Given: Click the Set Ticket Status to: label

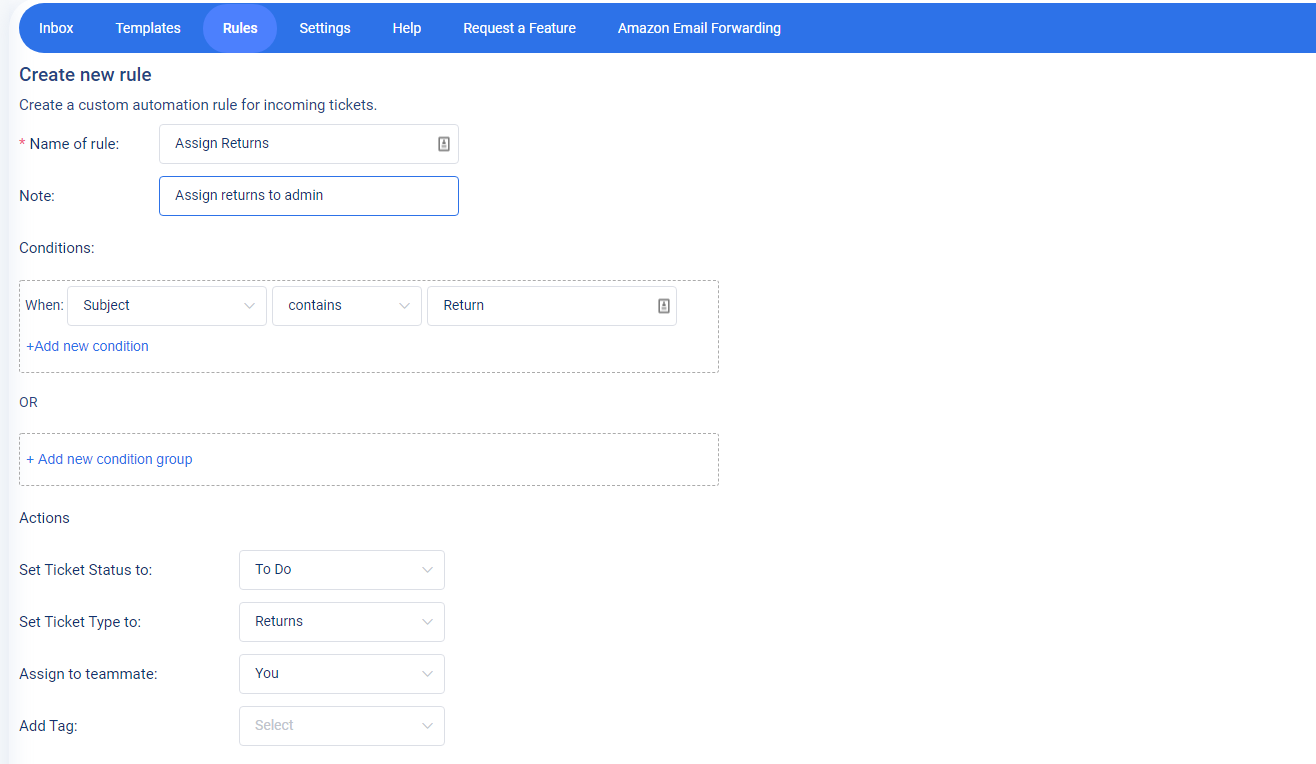Looking at the screenshot, I should [x=85, y=570].
